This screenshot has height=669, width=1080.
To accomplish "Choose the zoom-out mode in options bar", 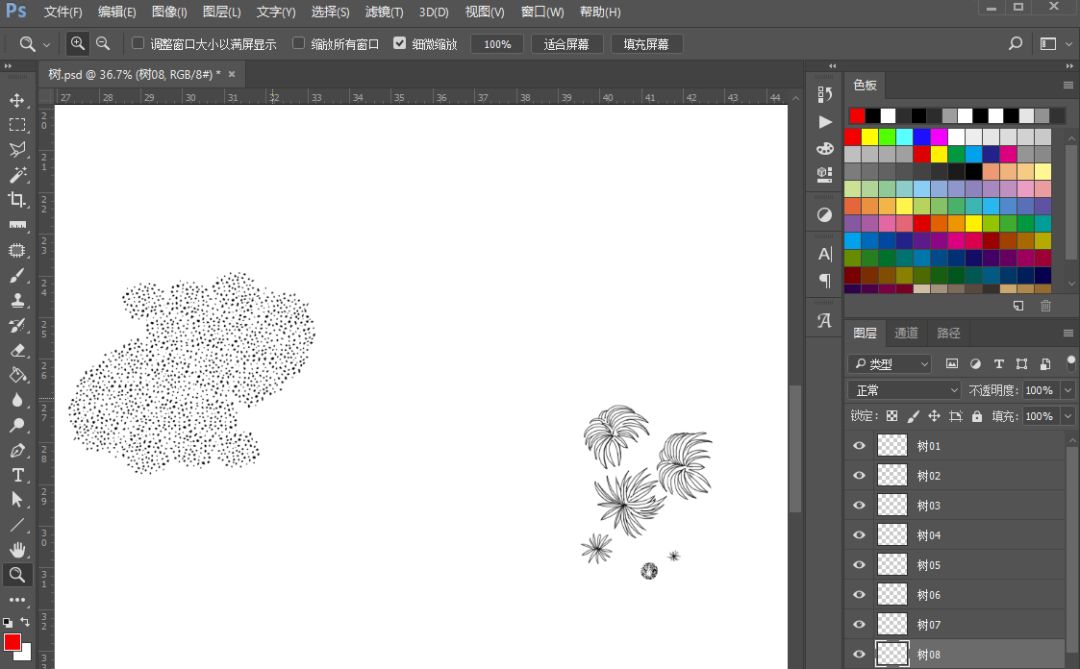I will 103,43.
